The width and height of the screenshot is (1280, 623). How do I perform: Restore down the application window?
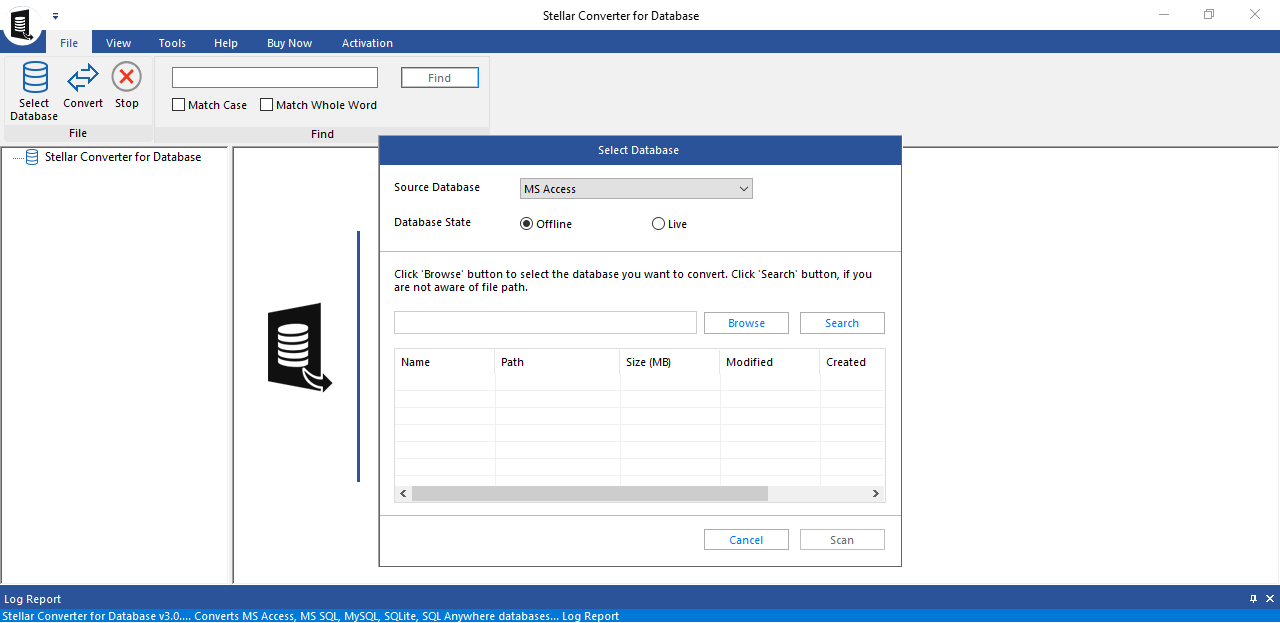click(x=1209, y=15)
